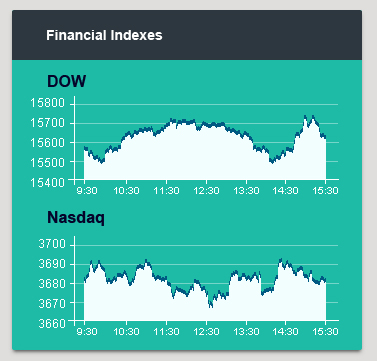Viewport: 377px width, 361px height.
Task: Click the 15700 label on DOW axis
Action: point(48,123)
